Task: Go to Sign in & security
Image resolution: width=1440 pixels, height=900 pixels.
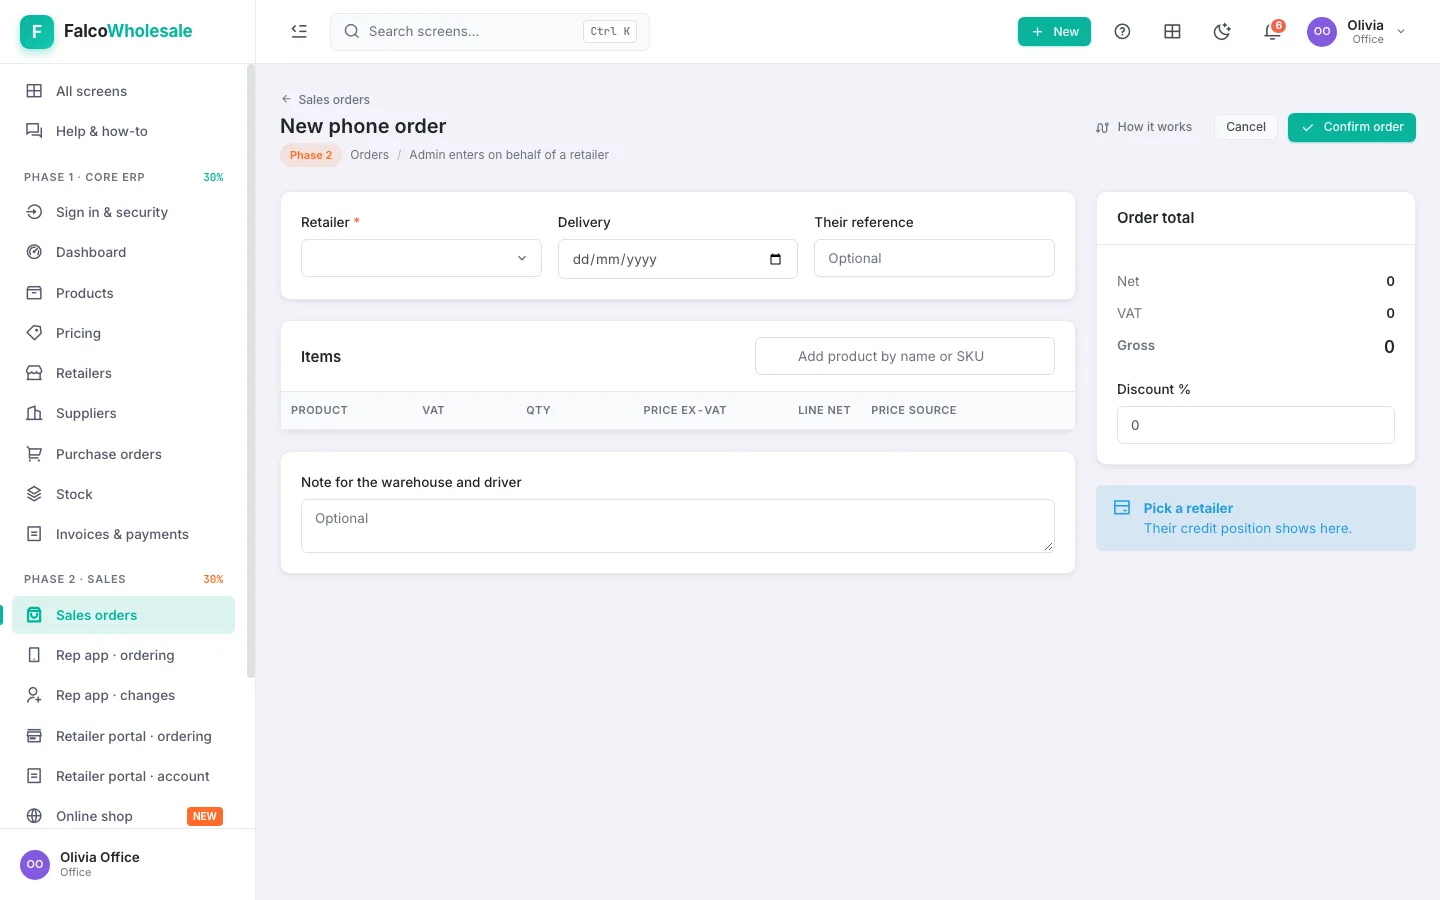Action: [124, 212]
